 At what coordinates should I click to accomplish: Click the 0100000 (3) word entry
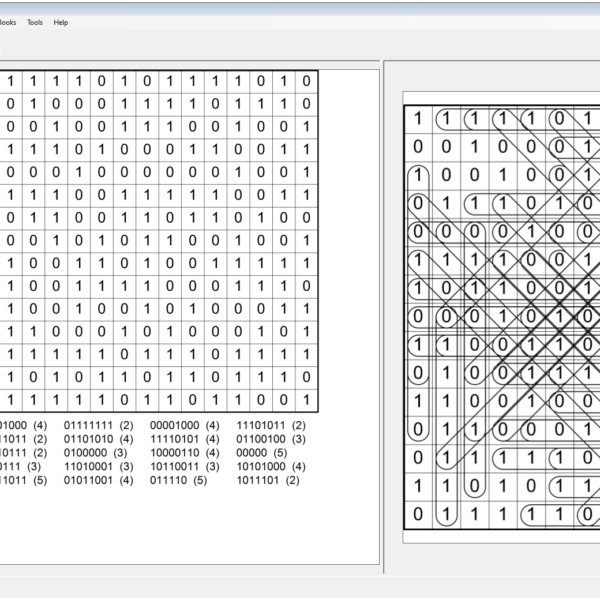95,453
